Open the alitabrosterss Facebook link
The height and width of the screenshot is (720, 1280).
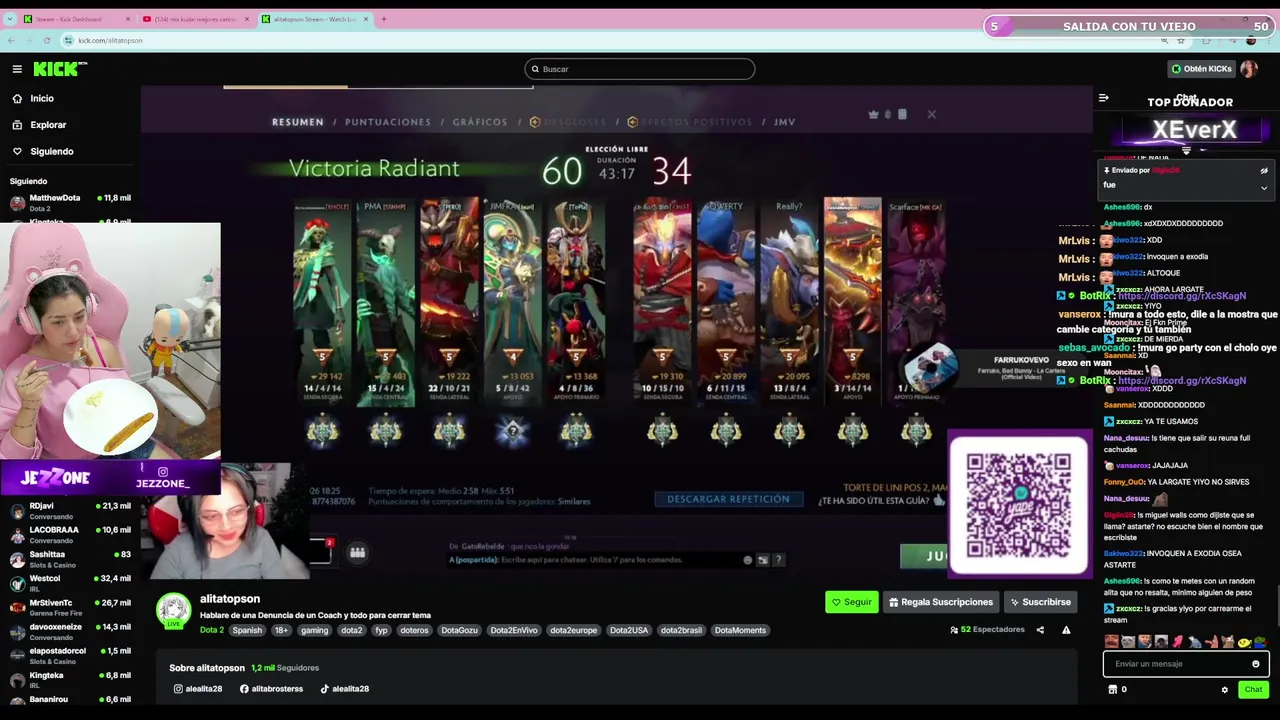point(271,689)
